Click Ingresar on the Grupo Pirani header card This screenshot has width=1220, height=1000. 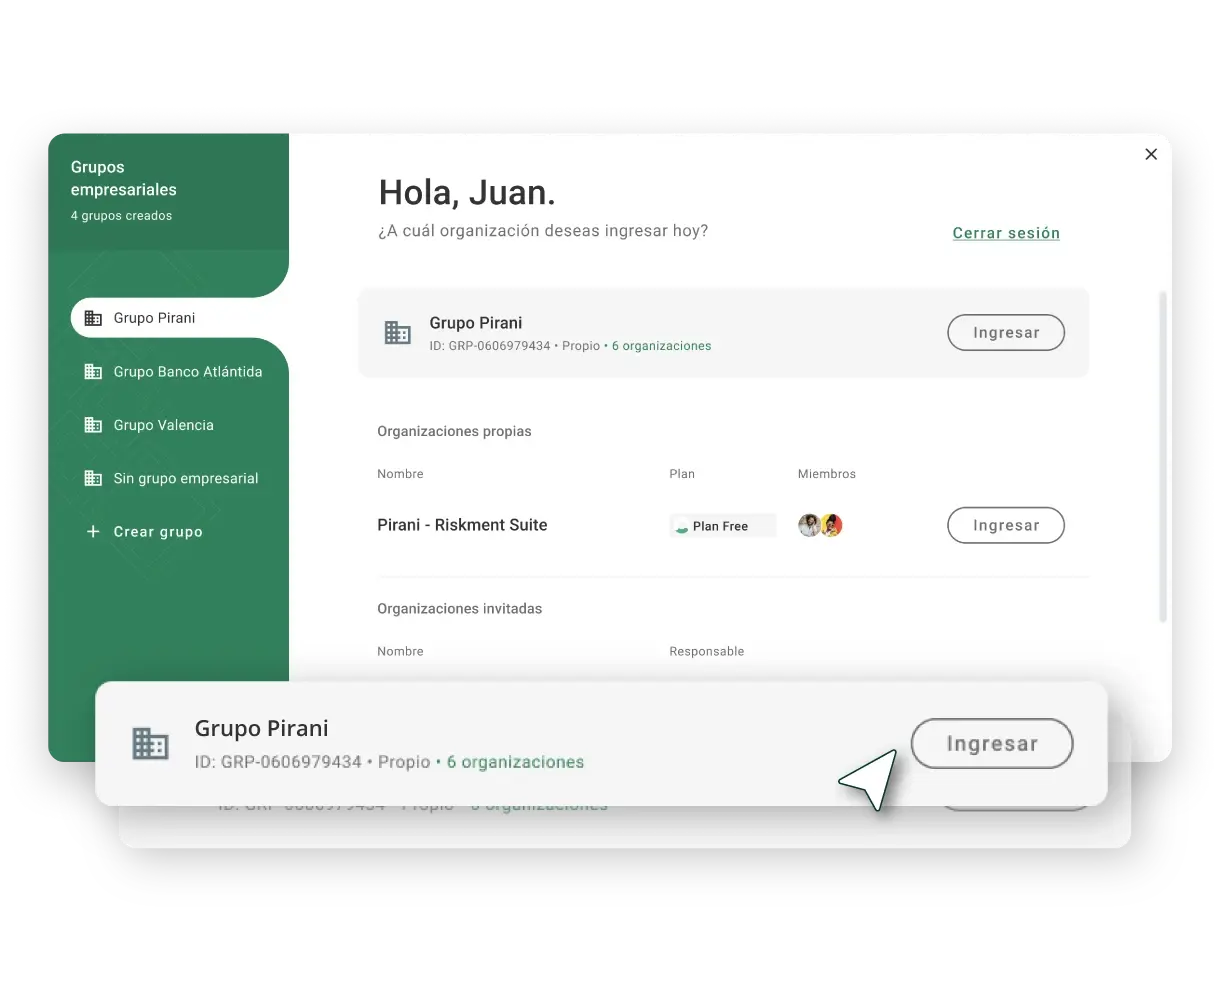pyautogui.click(x=1006, y=333)
